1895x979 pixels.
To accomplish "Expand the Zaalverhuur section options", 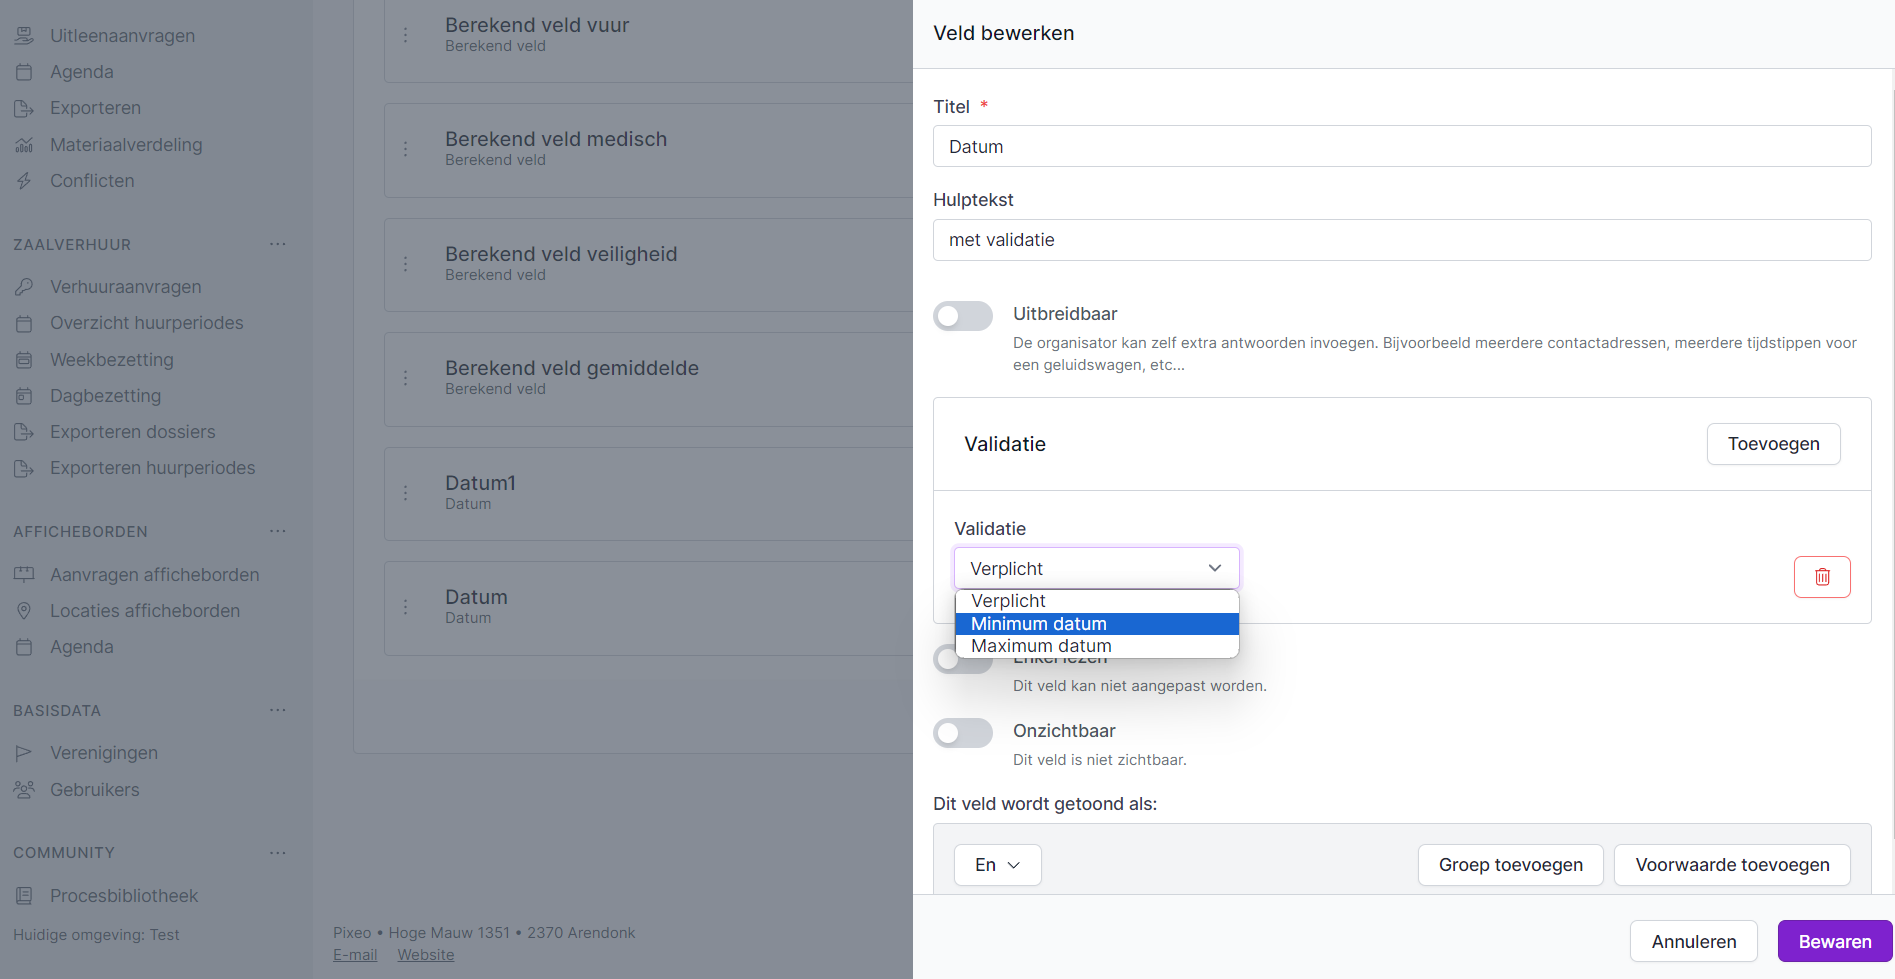I will point(277,244).
